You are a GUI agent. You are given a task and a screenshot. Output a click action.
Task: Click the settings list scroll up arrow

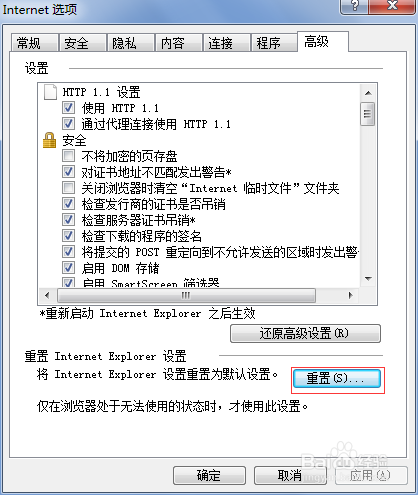pyautogui.click(x=368, y=93)
